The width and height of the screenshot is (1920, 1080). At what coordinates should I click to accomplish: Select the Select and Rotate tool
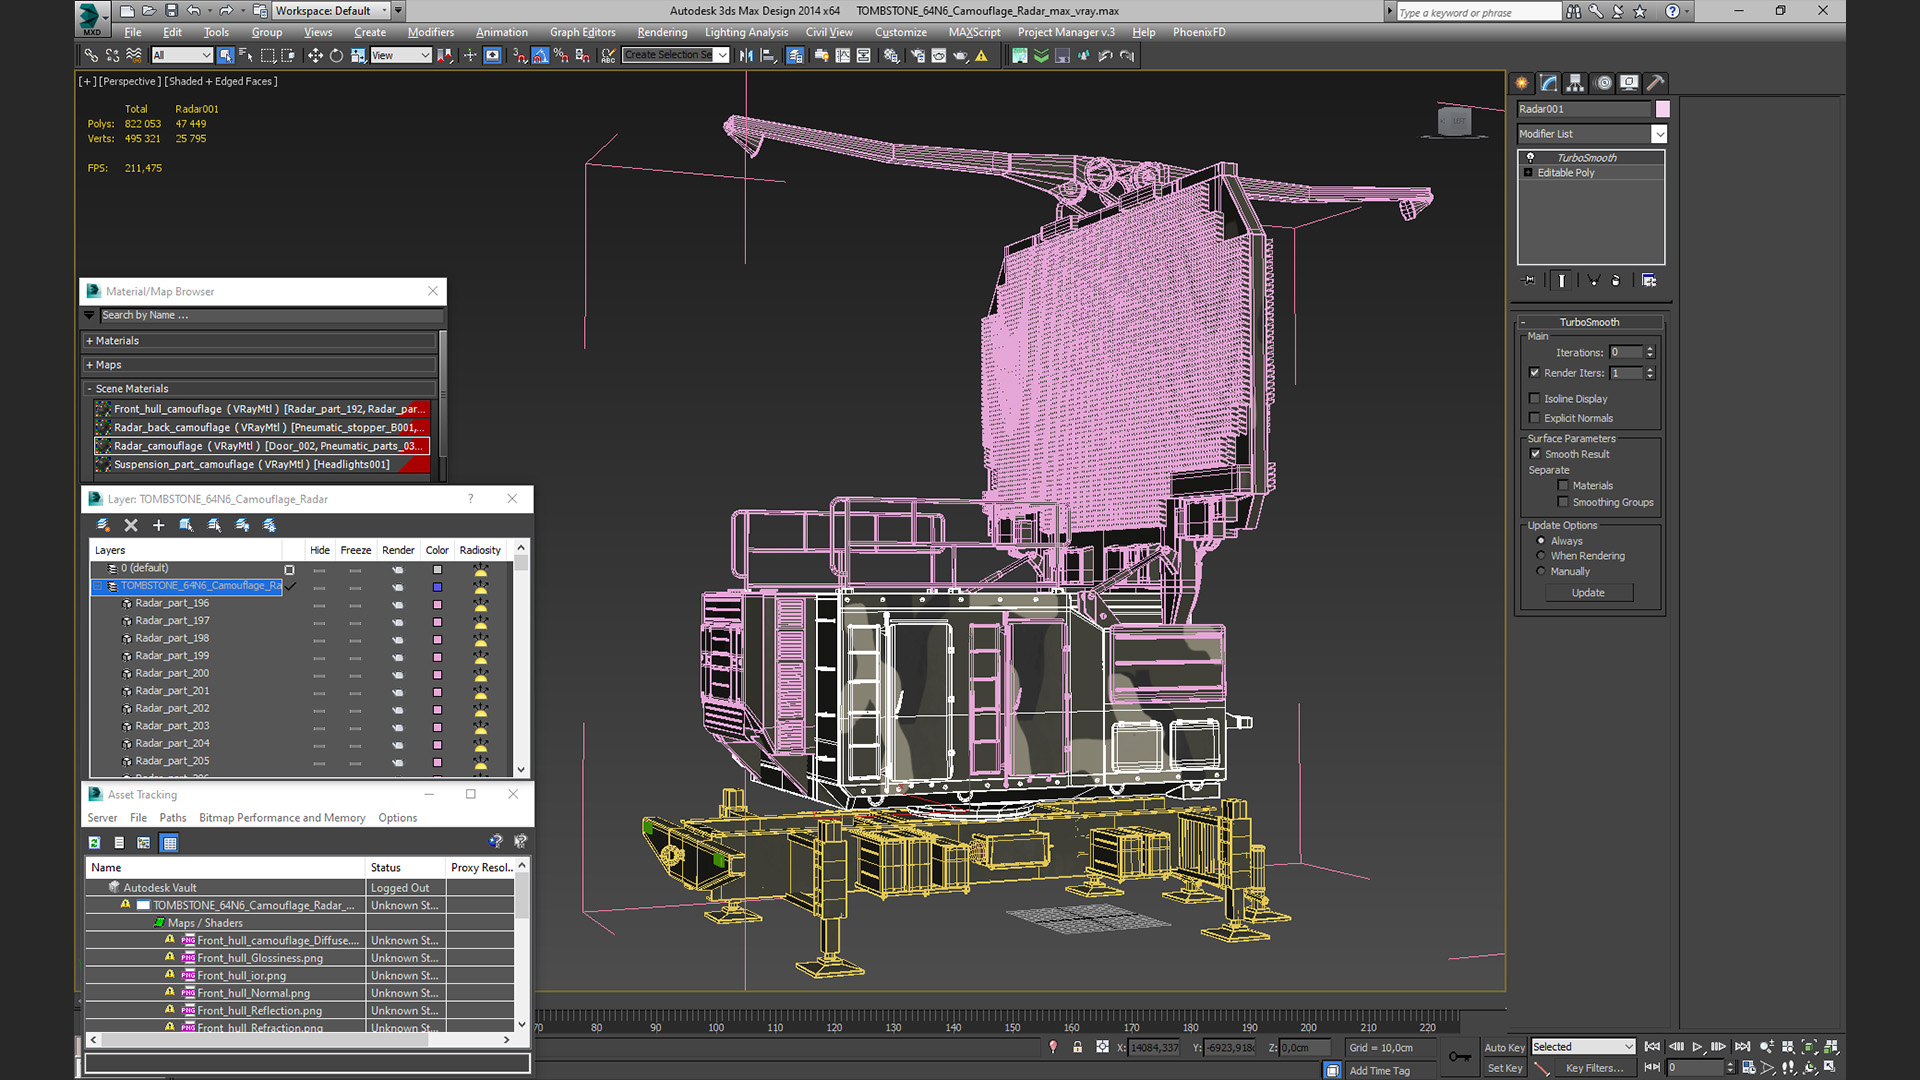pyautogui.click(x=336, y=56)
